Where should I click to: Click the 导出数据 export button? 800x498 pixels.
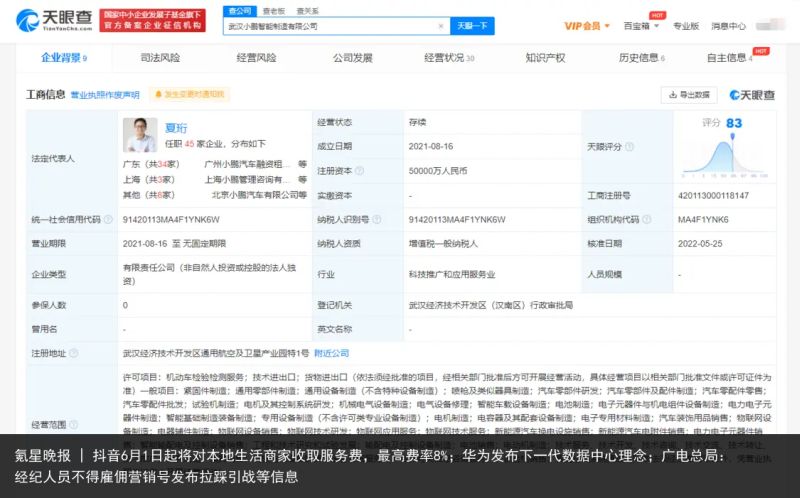point(689,95)
